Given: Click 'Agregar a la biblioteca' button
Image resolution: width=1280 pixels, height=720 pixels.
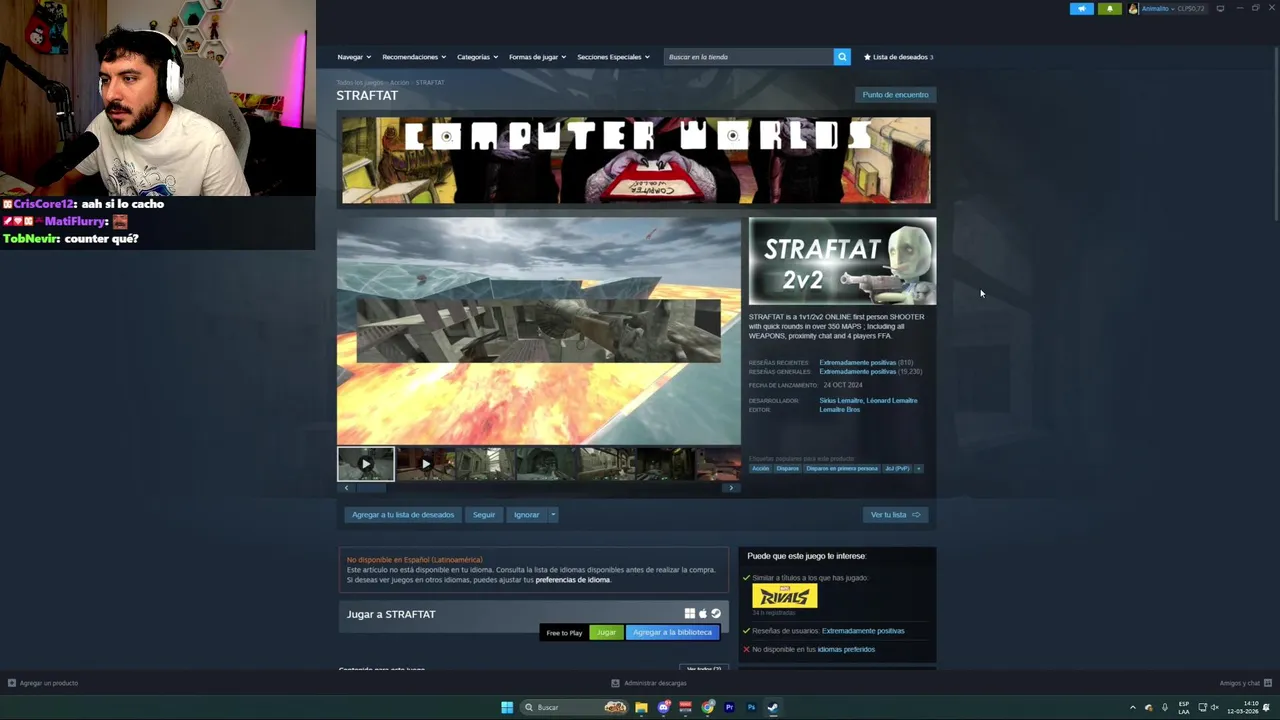Looking at the screenshot, I should tap(672, 632).
